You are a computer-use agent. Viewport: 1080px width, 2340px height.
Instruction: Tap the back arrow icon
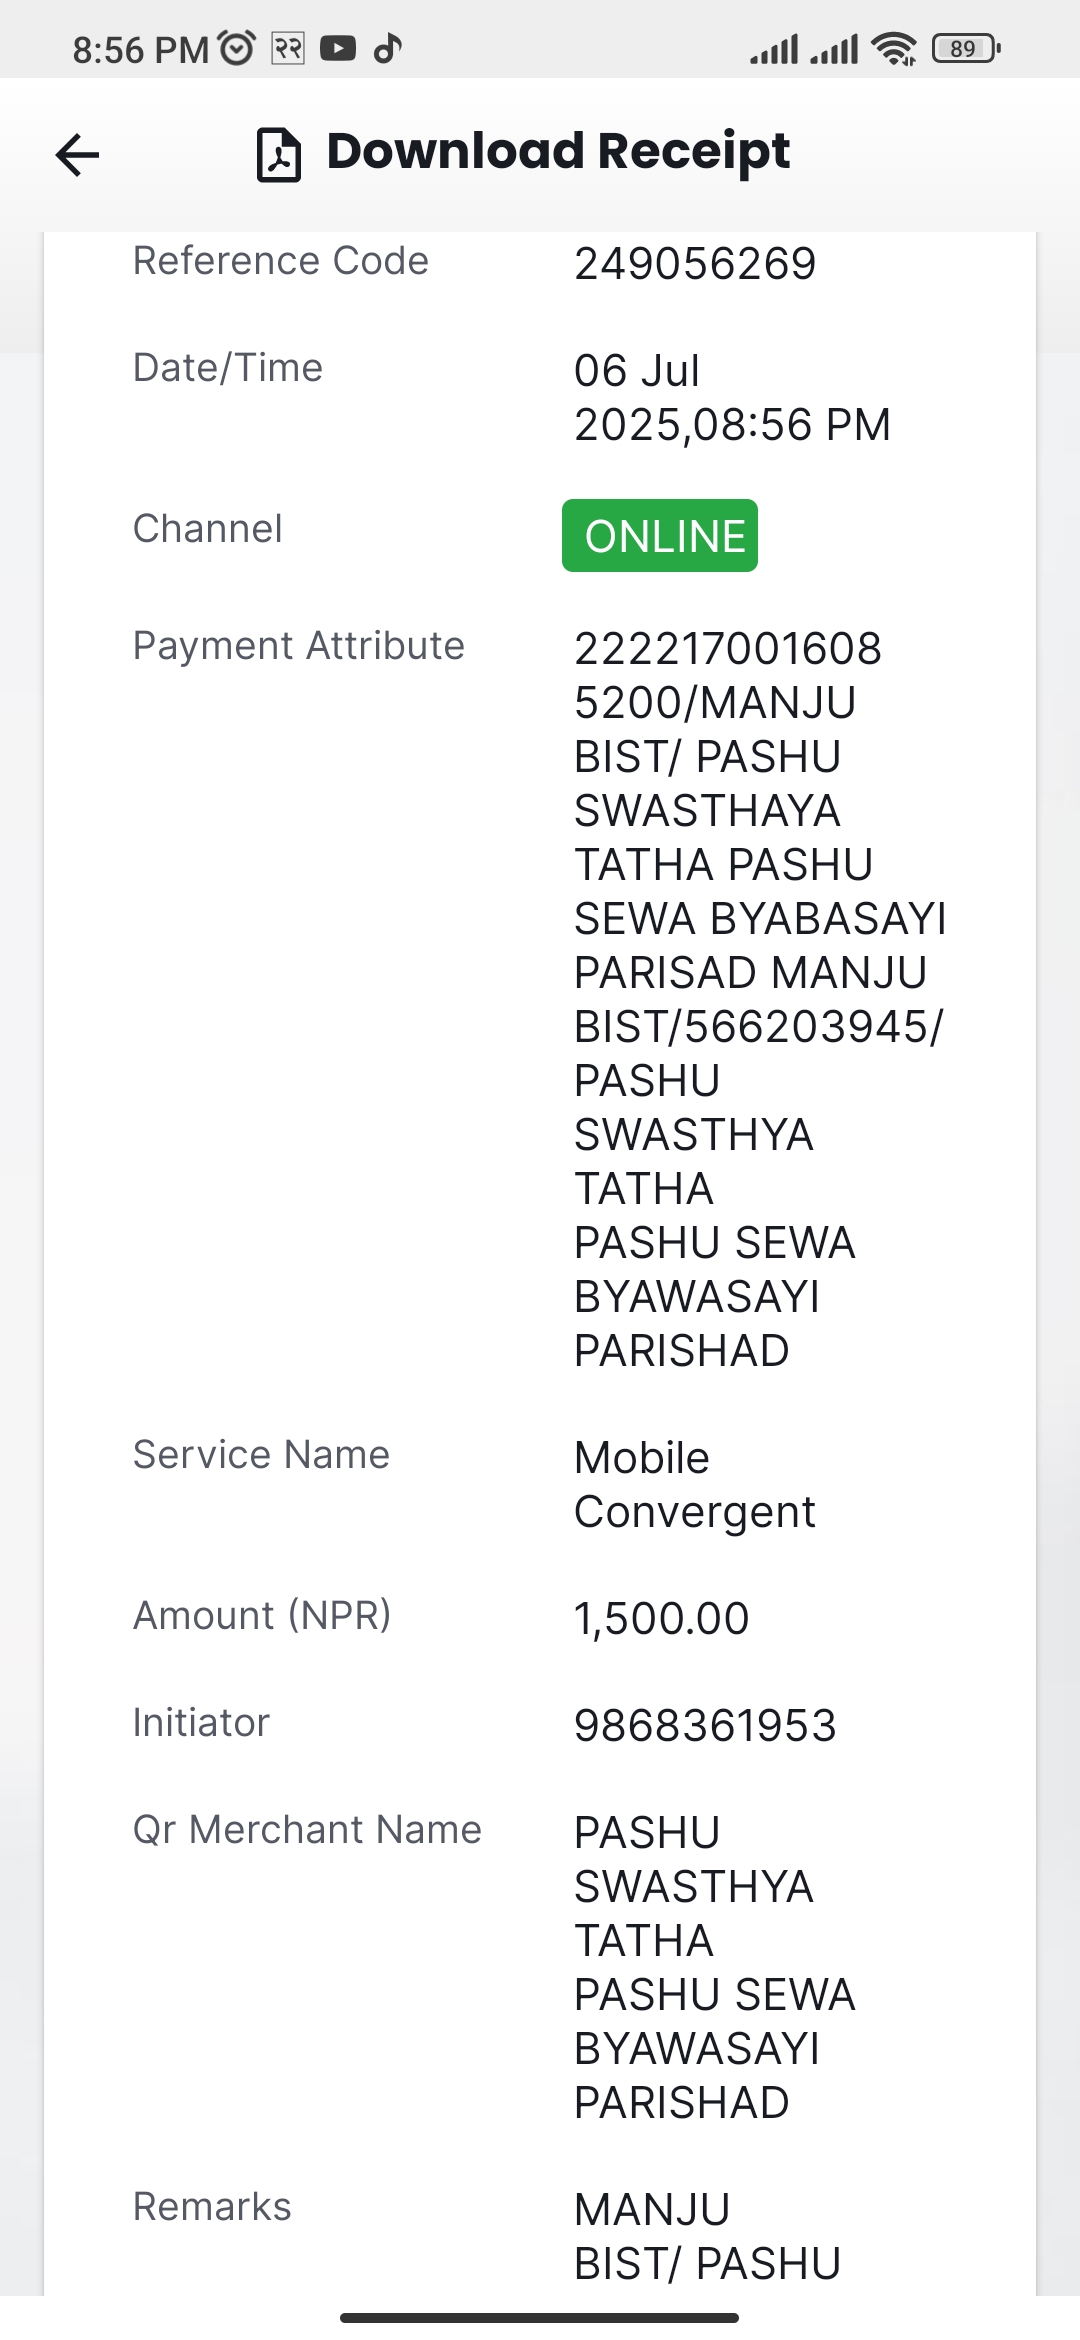point(77,155)
